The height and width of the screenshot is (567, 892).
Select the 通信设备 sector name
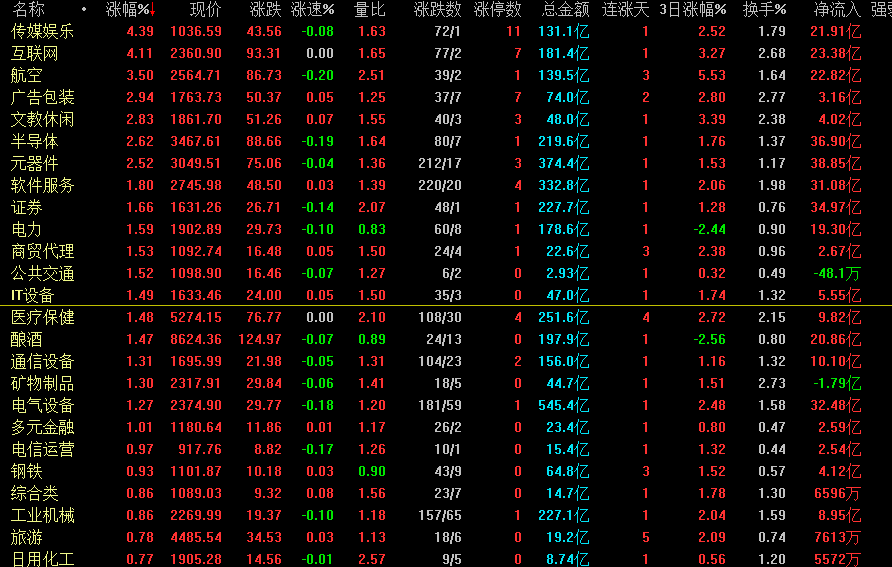coord(43,361)
